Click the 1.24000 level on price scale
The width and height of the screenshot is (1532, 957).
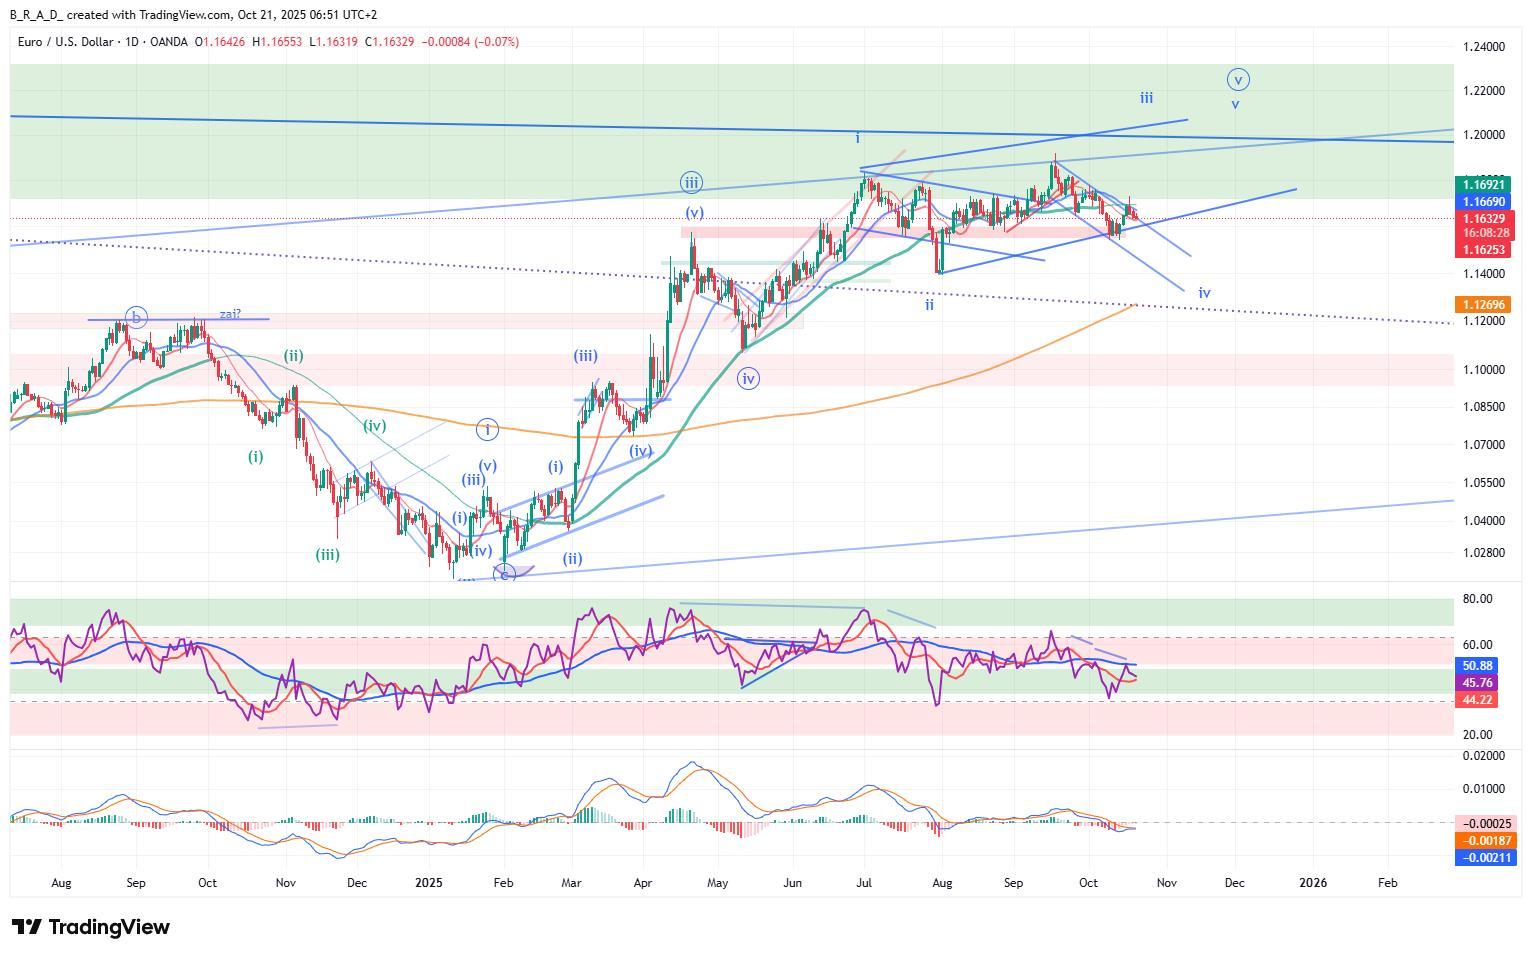click(1483, 47)
